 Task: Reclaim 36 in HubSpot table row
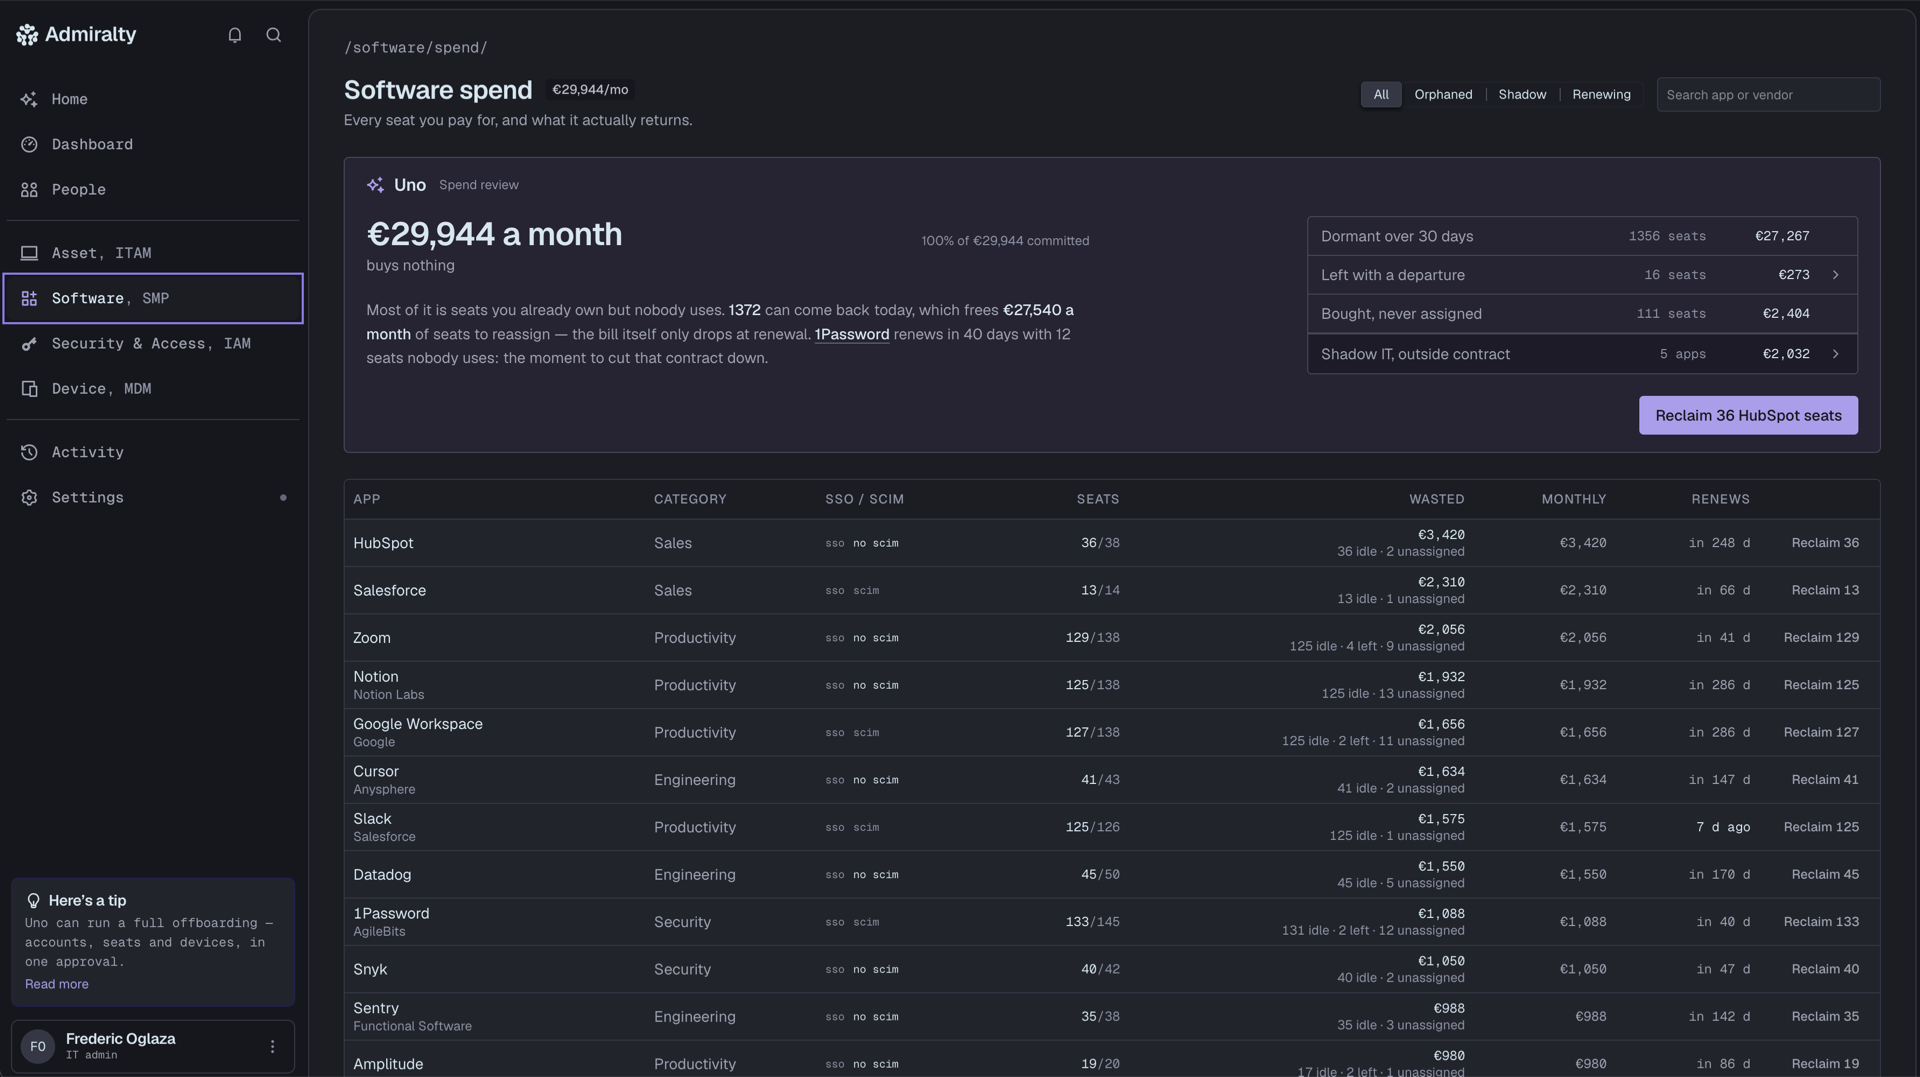(x=1825, y=543)
